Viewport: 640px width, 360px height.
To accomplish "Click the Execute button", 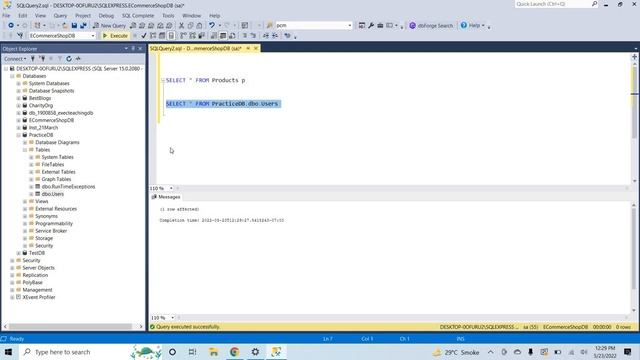I will pos(115,36).
